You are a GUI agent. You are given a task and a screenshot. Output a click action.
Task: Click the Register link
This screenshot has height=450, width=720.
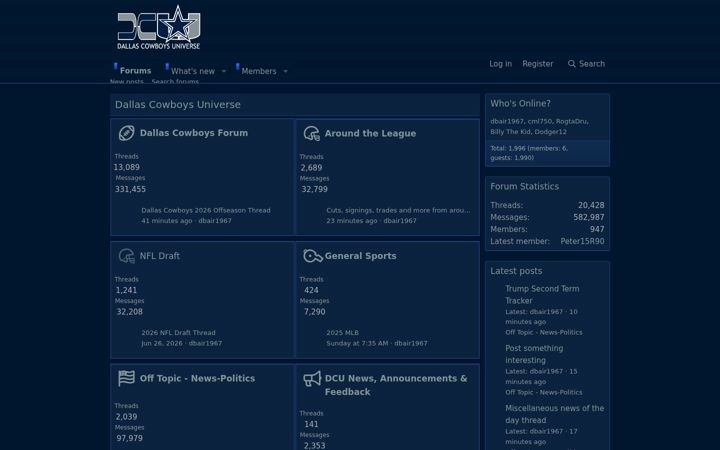[x=538, y=64]
